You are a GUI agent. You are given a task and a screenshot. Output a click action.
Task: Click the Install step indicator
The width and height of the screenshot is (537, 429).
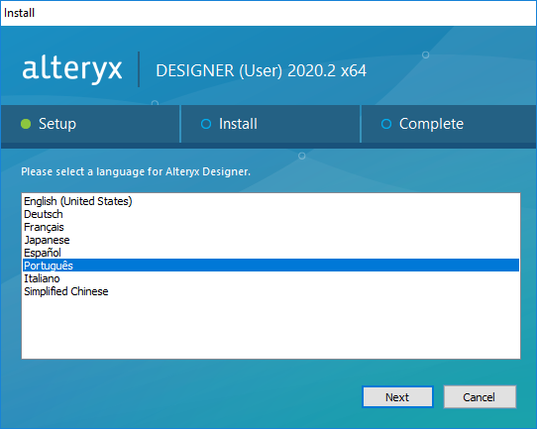(x=270, y=124)
